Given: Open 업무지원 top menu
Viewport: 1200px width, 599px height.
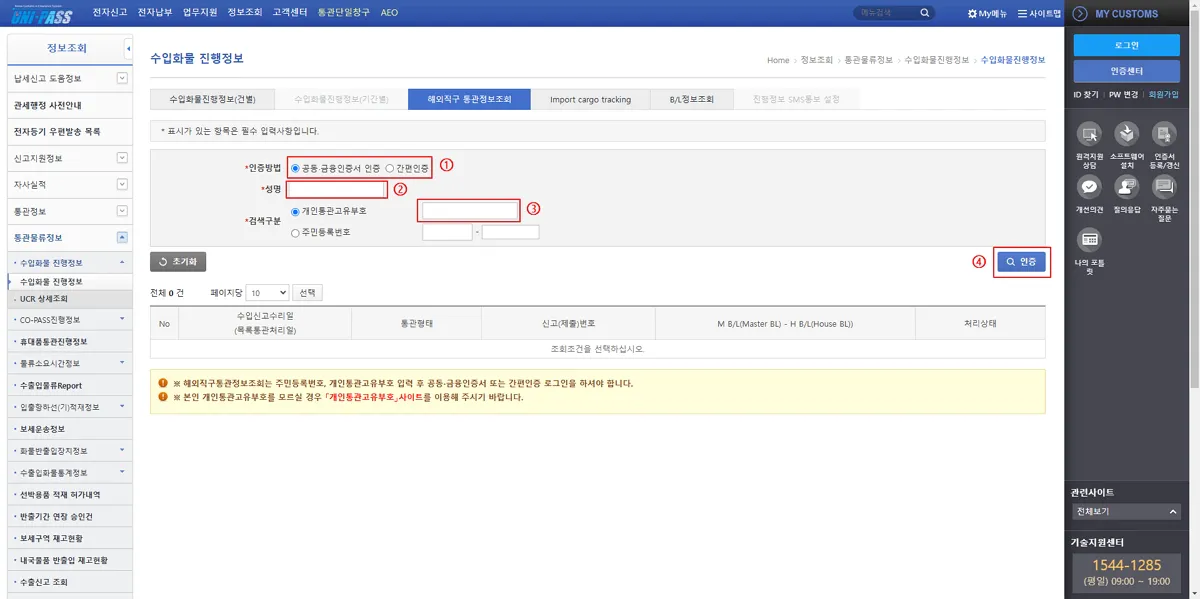Looking at the screenshot, I should click(x=200, y=13).
